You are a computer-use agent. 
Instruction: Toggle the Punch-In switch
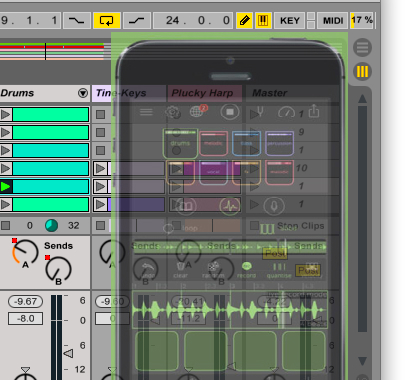(x=77, y=21)
